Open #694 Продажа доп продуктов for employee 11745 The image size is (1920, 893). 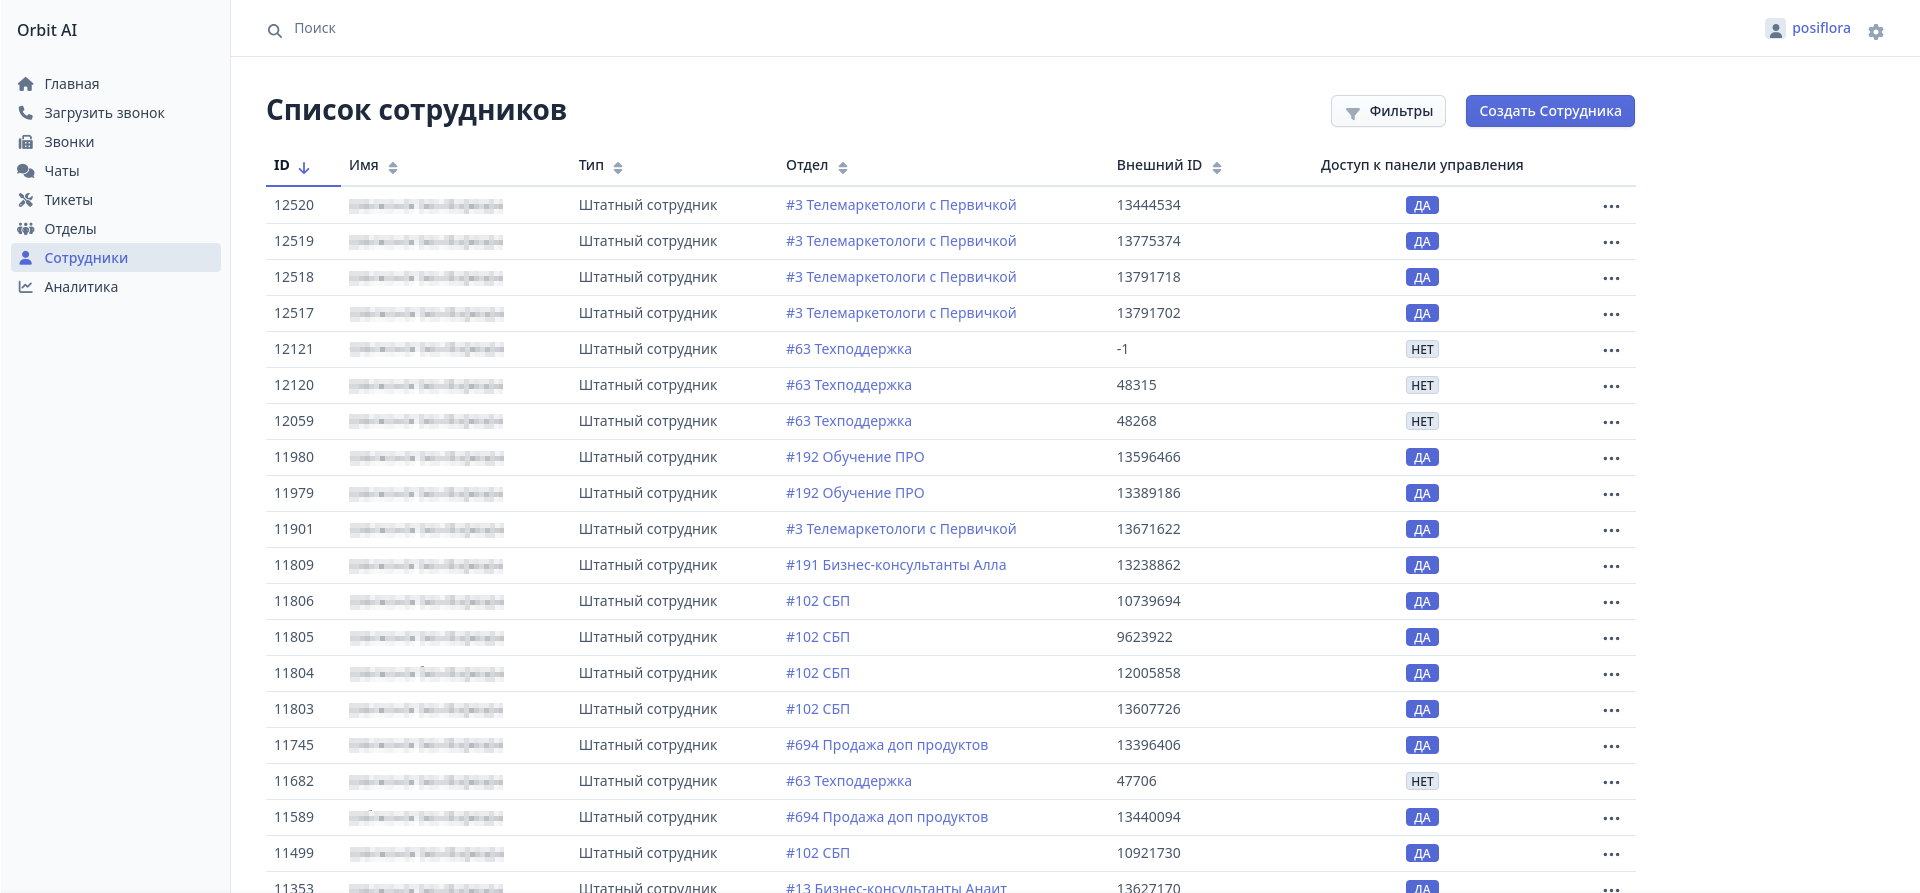(887, 745)
